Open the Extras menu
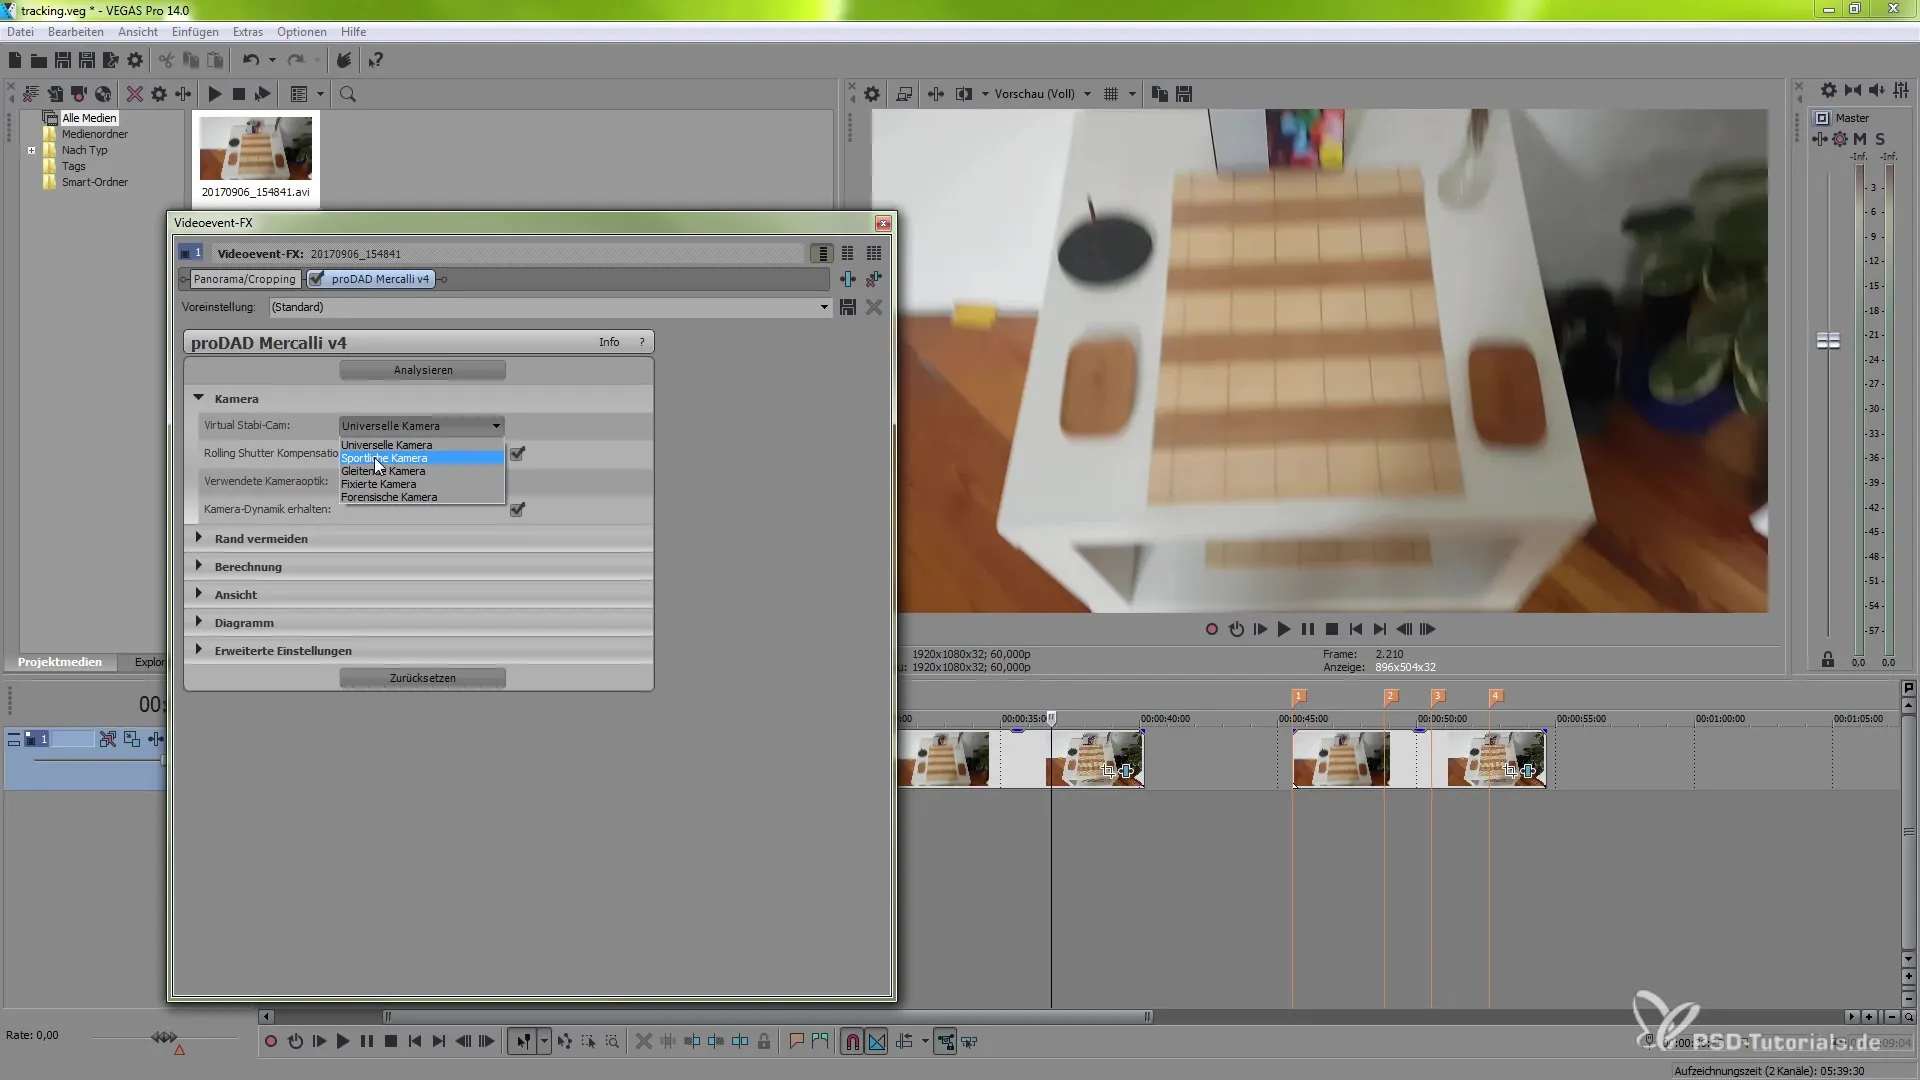Image resolution: width=1920 pixels, height=1080 pixels. tap(248, 32)
